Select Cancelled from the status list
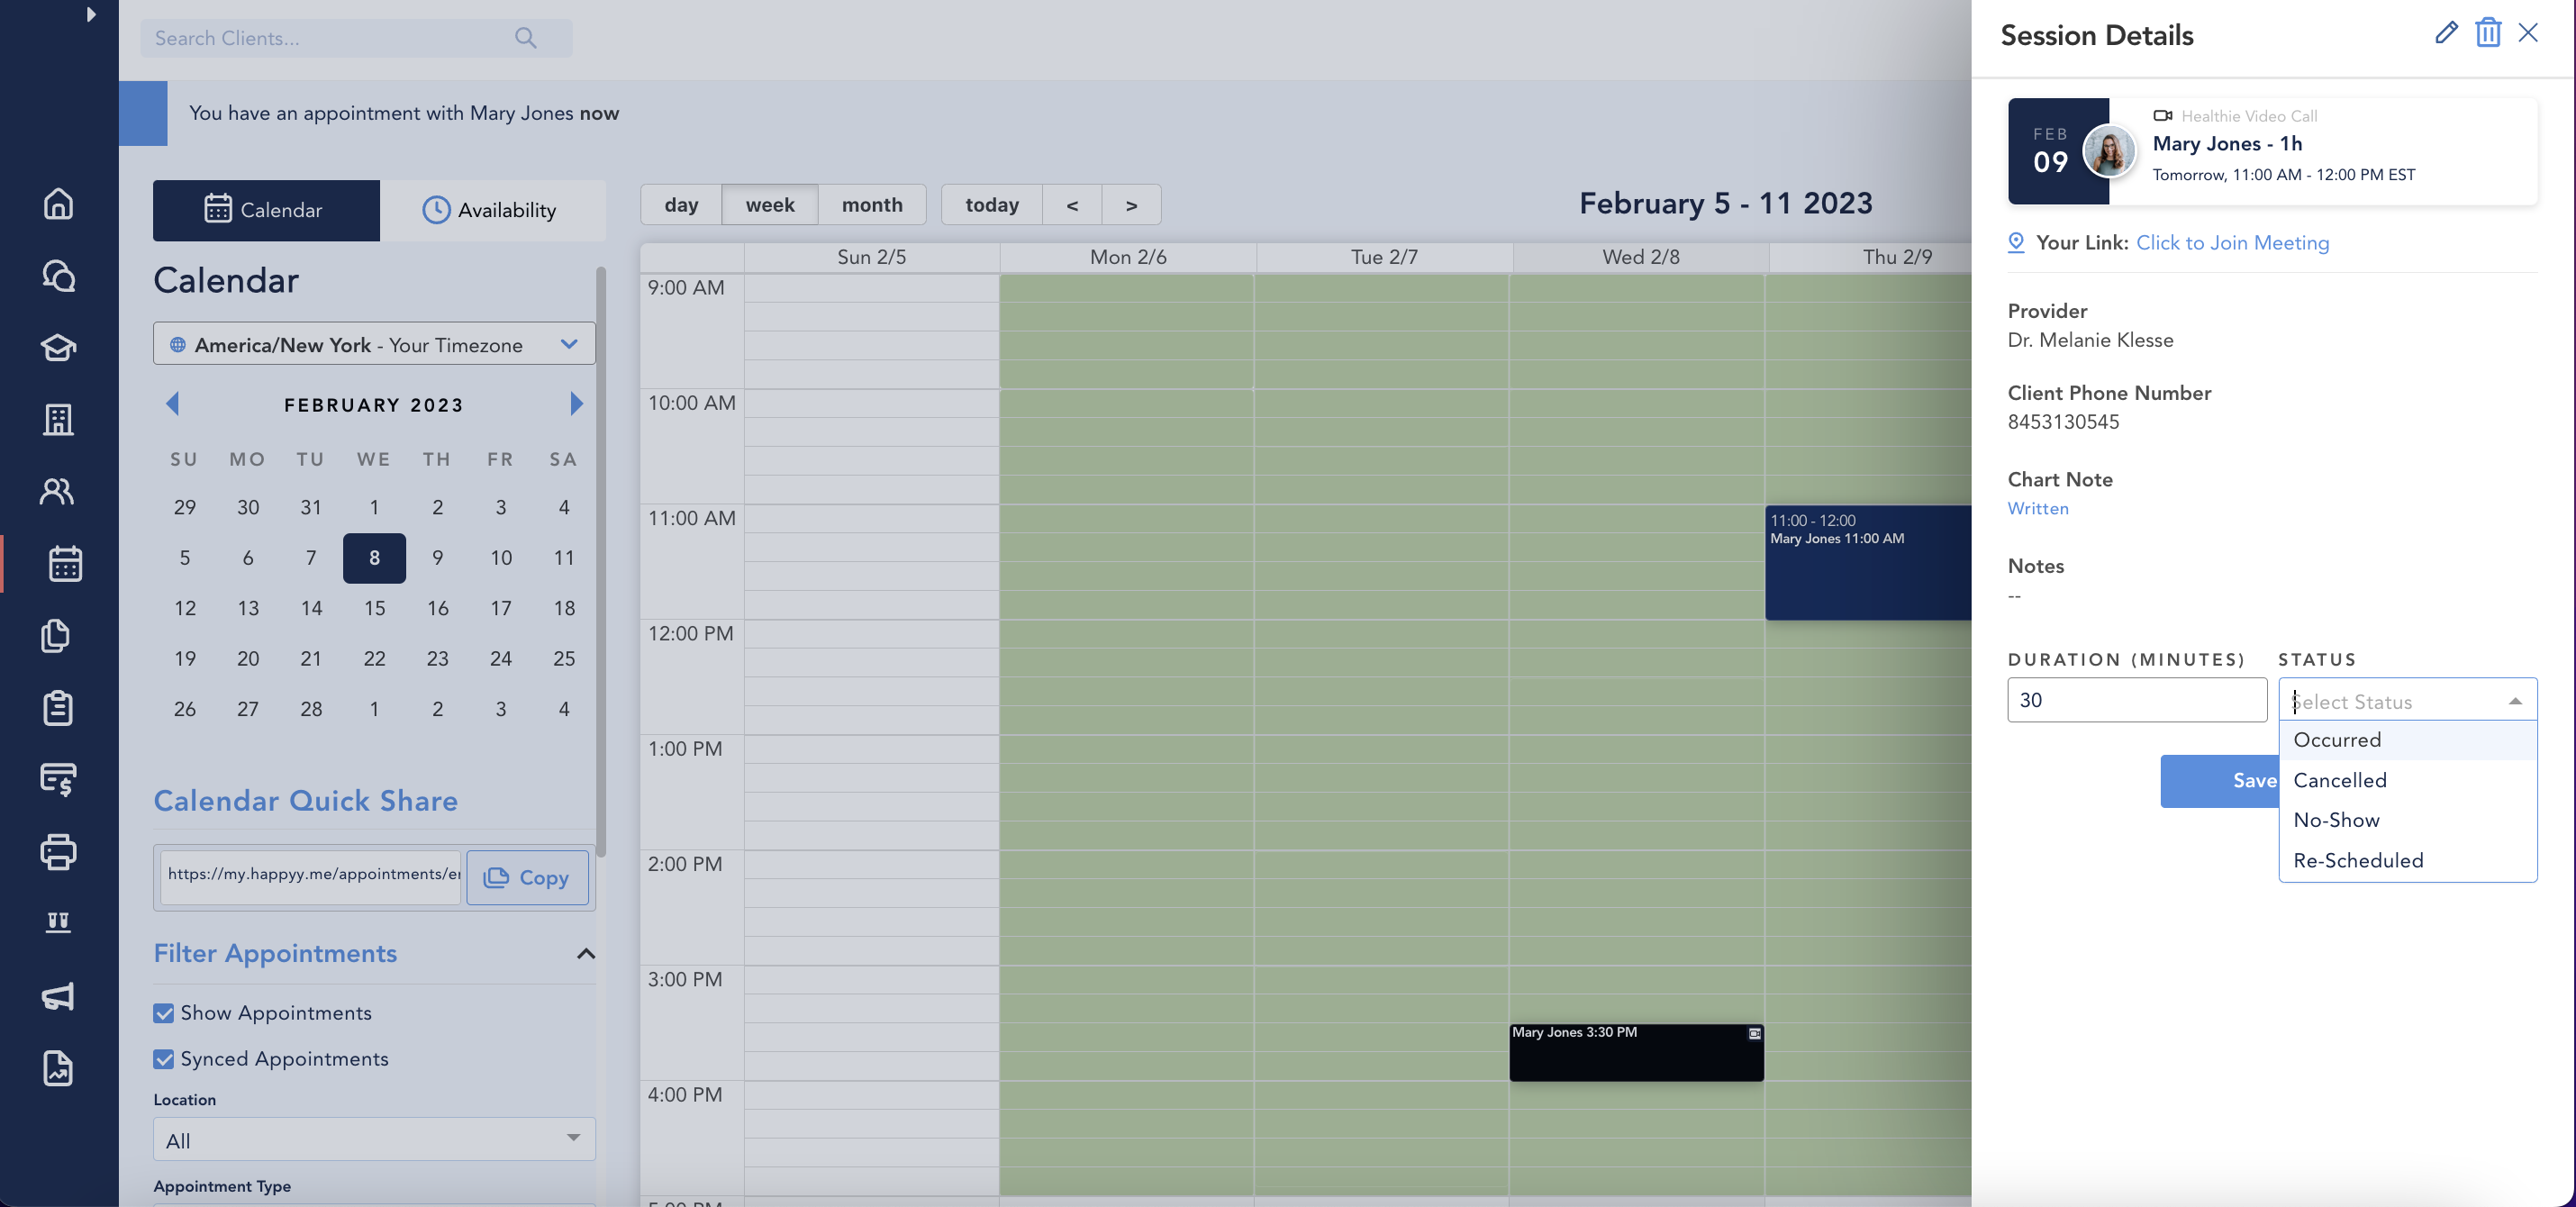Screen dimensions: 2576x1207 [x=2340, y=780]
